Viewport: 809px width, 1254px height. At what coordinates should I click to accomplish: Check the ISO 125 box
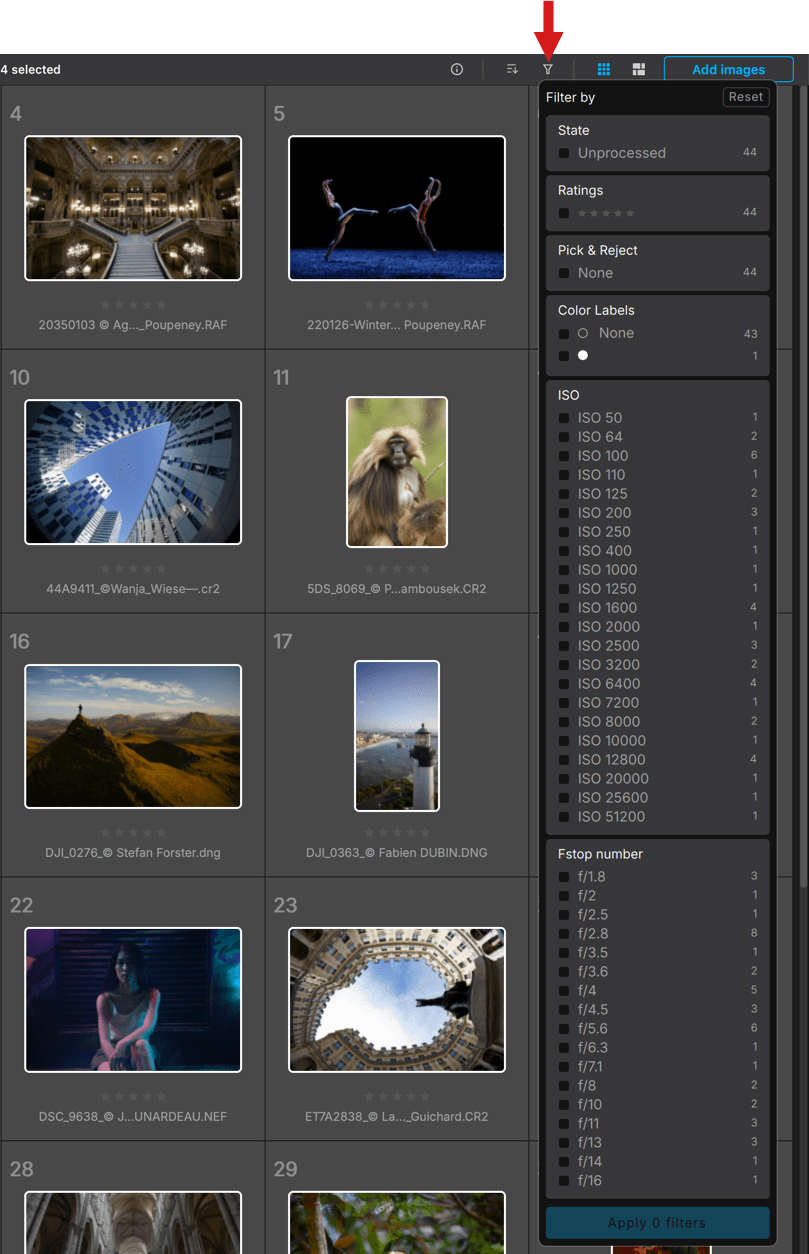click(x=564, y=494)
